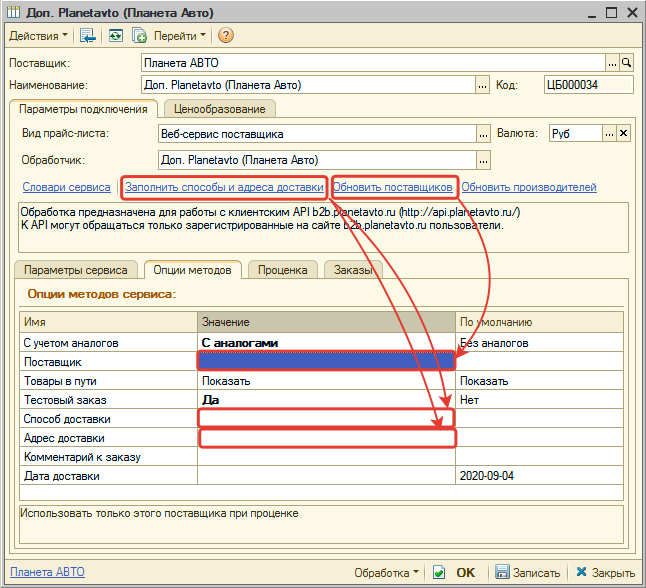Switch to the Заказы tab
Image resolution: width=646 pixels, height=588 pixels.
353,270
